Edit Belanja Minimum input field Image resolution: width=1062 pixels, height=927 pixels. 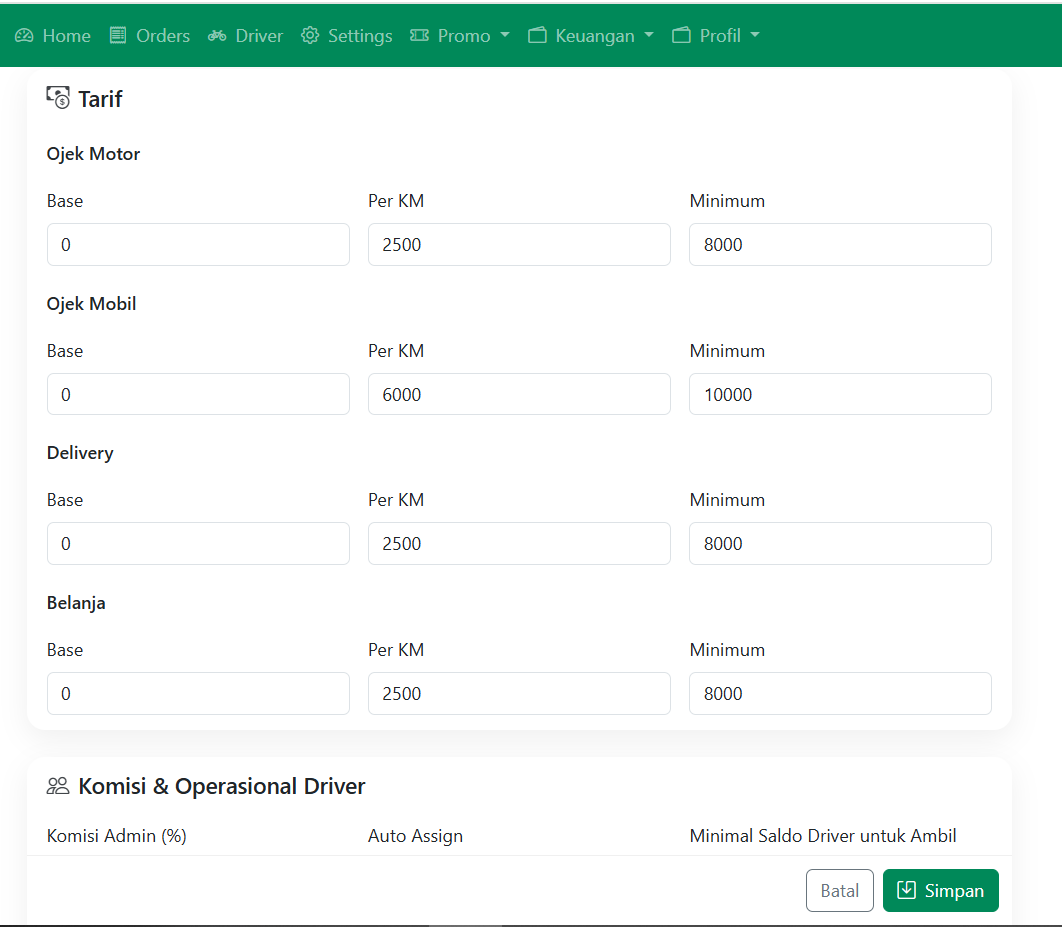point(840,694)
